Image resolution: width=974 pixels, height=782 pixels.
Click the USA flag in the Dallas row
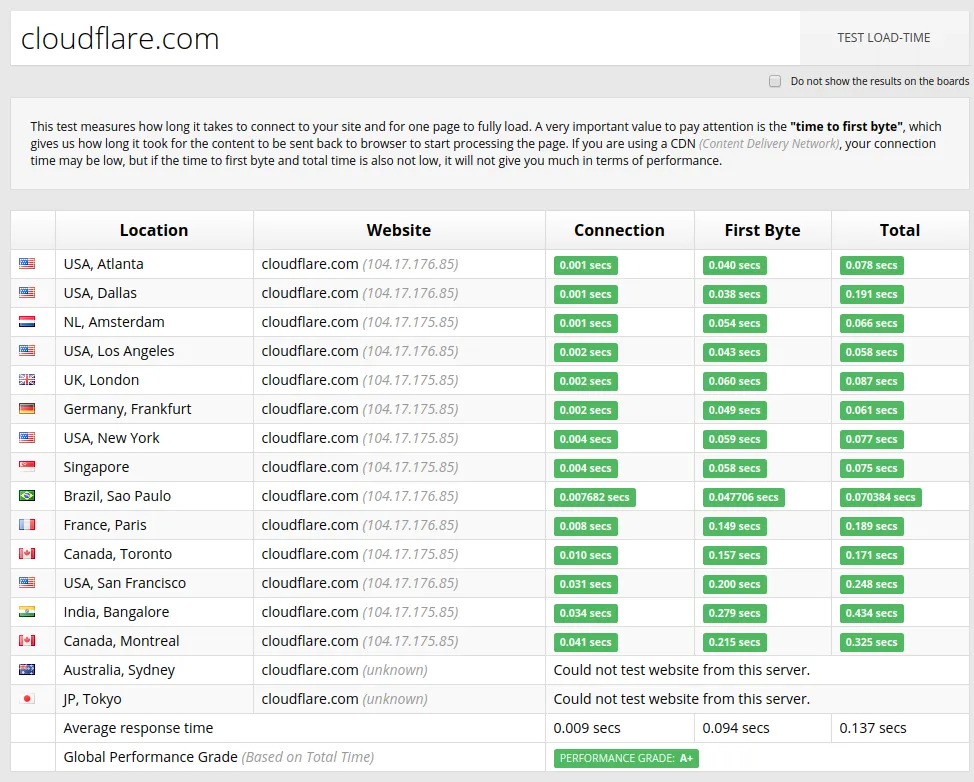point(27,293)
